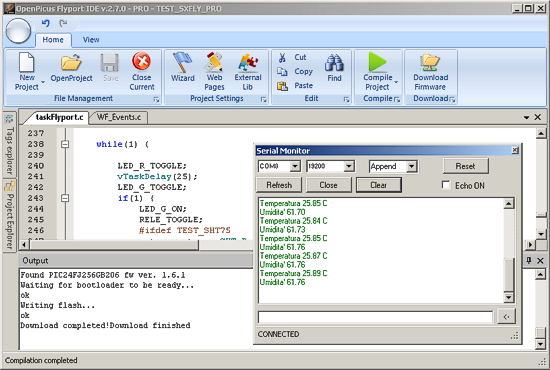Click the '#ifdef TEST_SHT75' code line
The image size is (550, 370).
(185, 230)
